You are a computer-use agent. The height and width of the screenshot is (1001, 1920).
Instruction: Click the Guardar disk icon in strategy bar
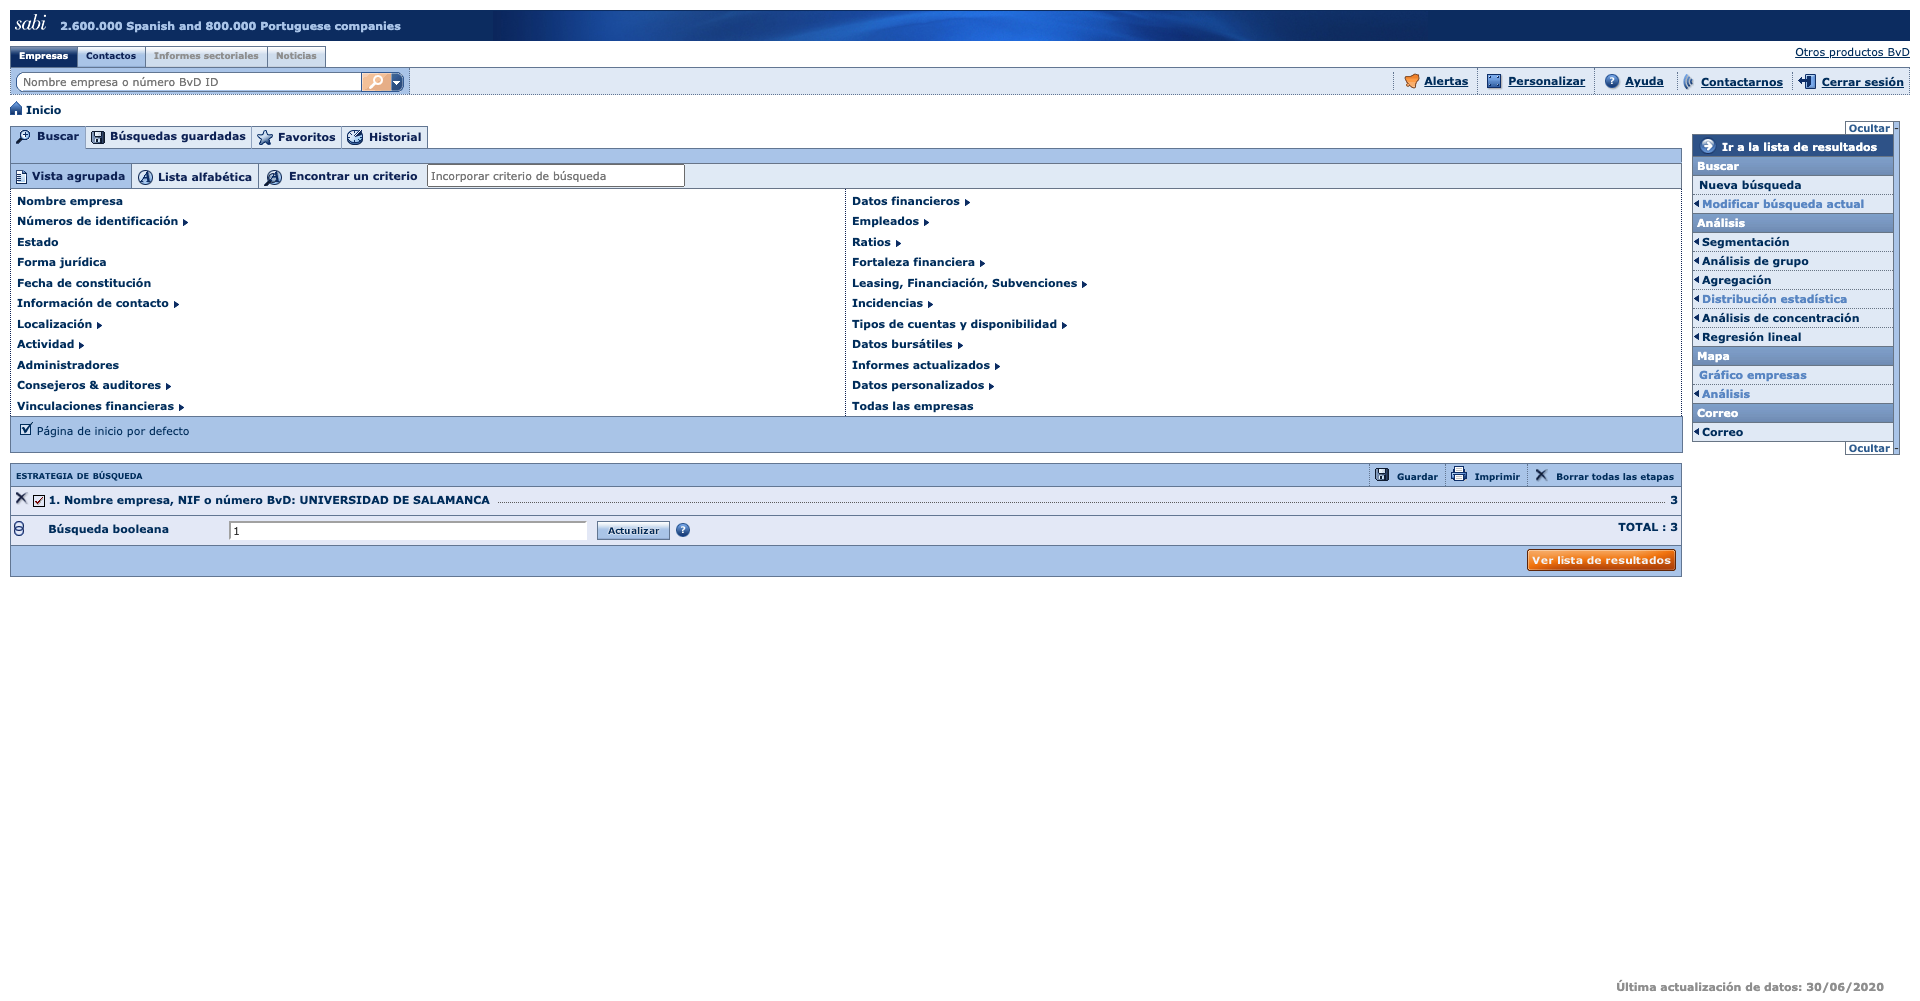point(1382,475)
